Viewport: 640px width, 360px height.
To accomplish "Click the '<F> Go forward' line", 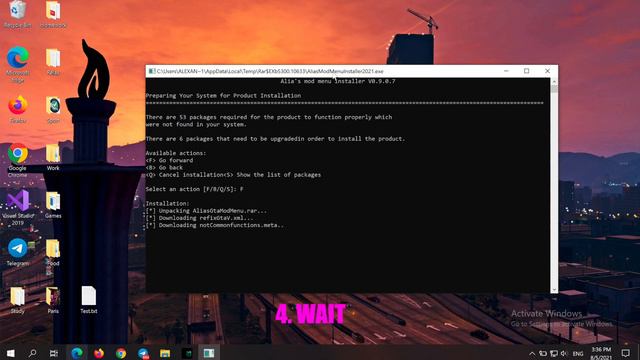I will pyautogui.click(x=169, y=160).
